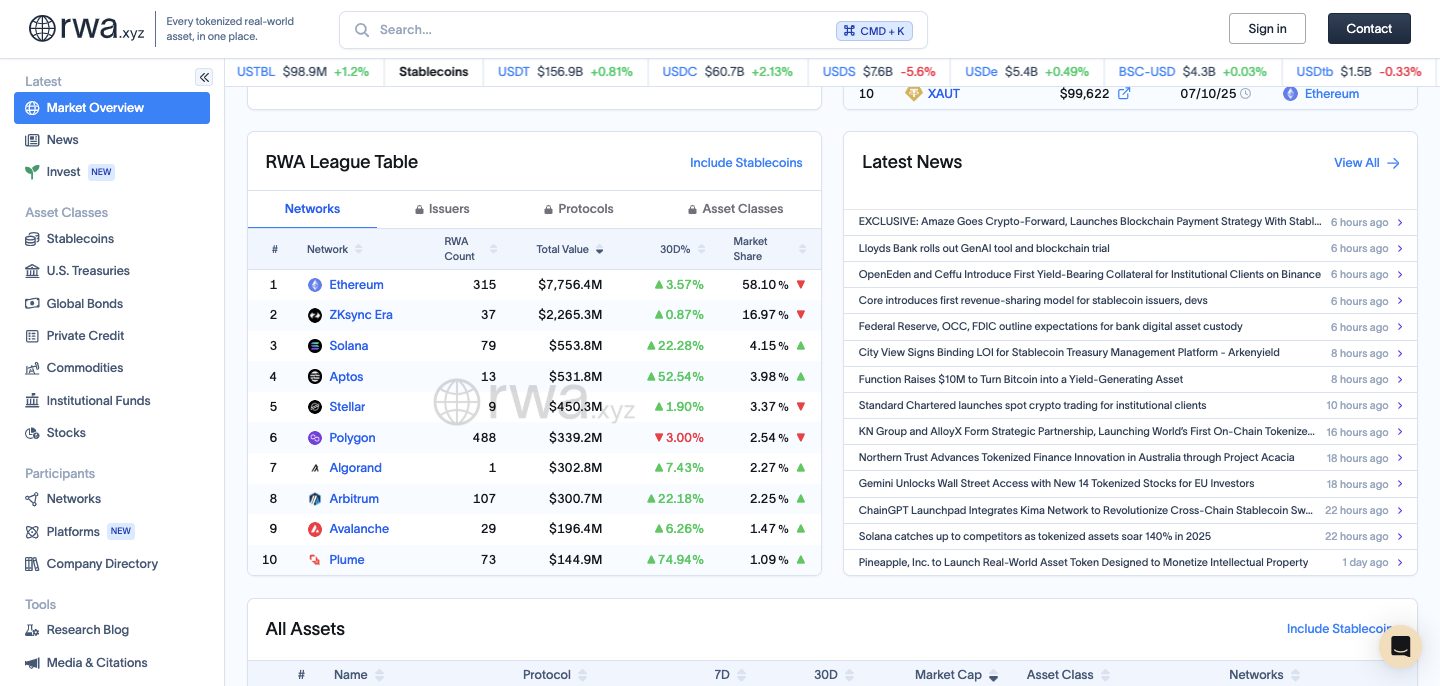Click the Networks sidebar icon
This screenshot has height=686, width=1440.
pyautogui.click(x=32, y=499)
